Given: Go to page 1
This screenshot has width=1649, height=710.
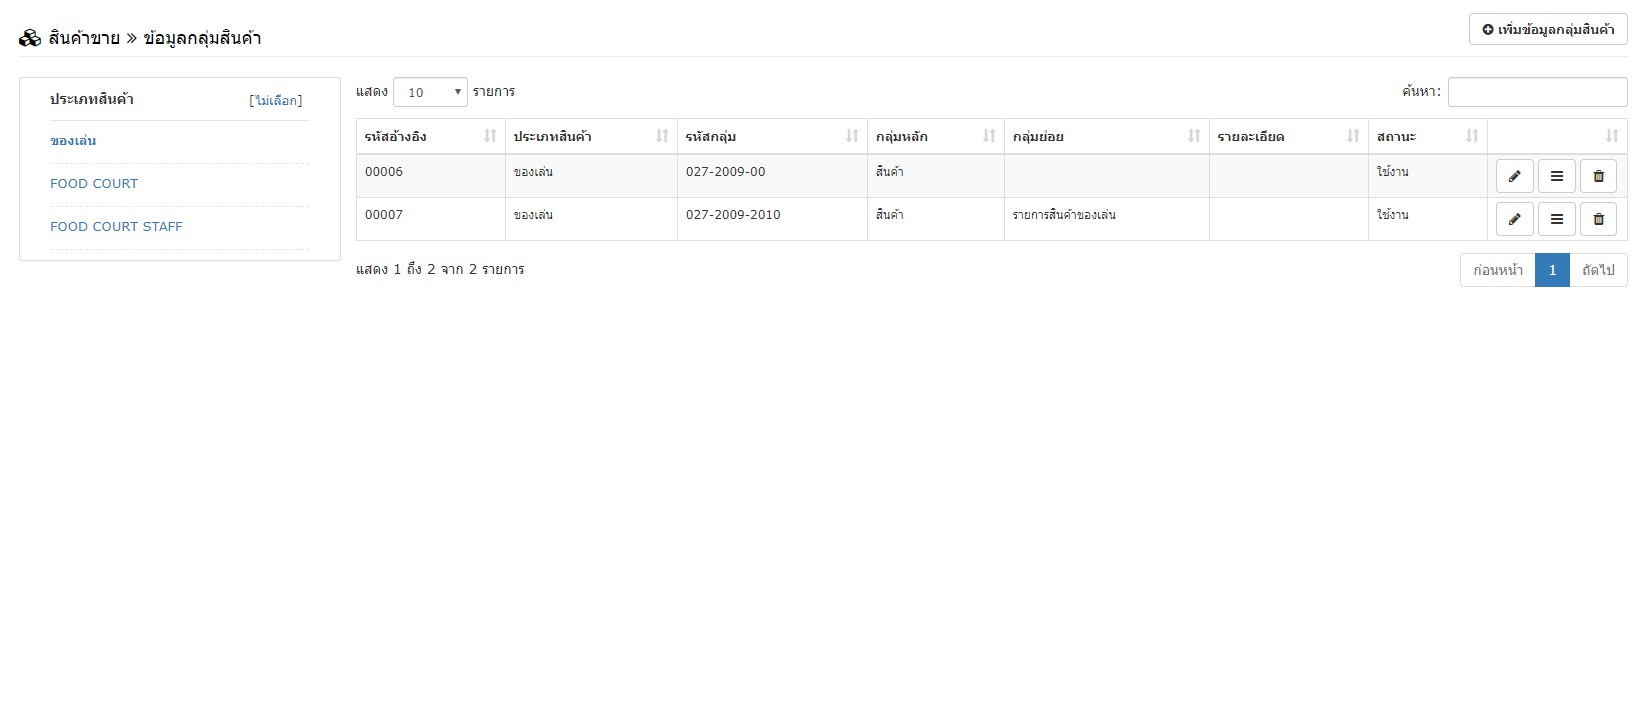Looking at the screenshot, I should (x=1552, y=270).
